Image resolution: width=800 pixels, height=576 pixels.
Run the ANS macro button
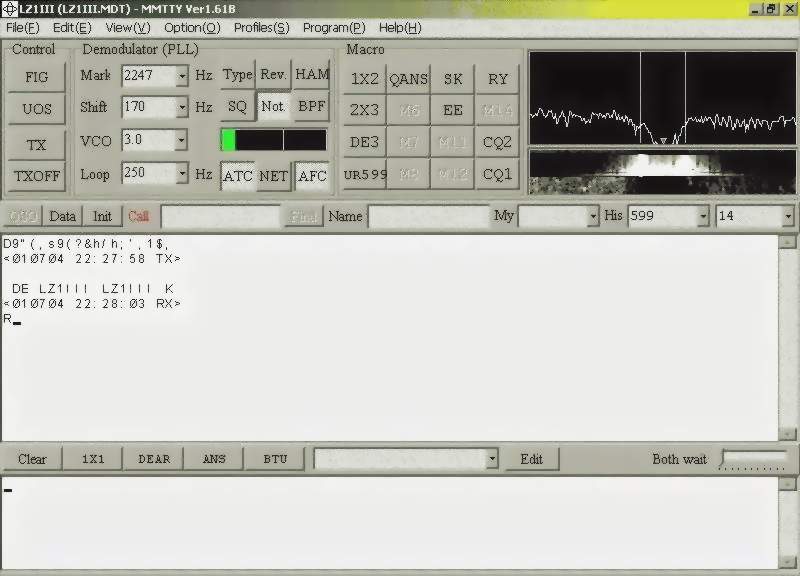(214, 459)
